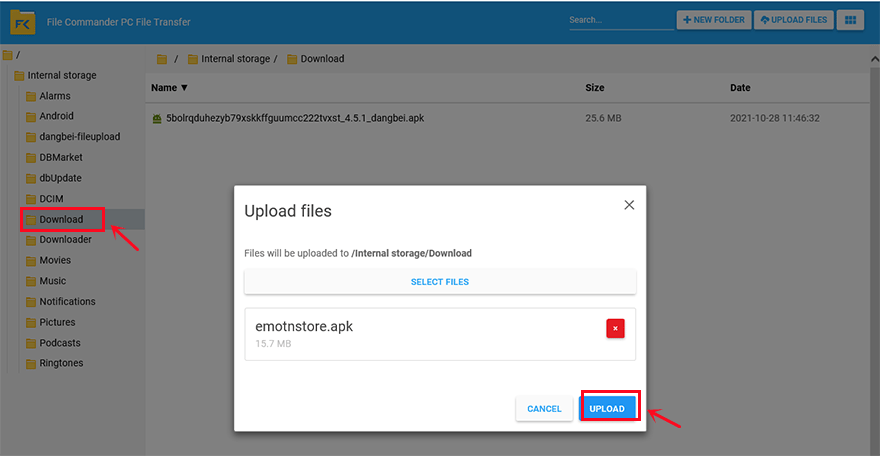
Task: Select the Download folder in sidebar
Action: pyautogui.click(x=61, y=219)
